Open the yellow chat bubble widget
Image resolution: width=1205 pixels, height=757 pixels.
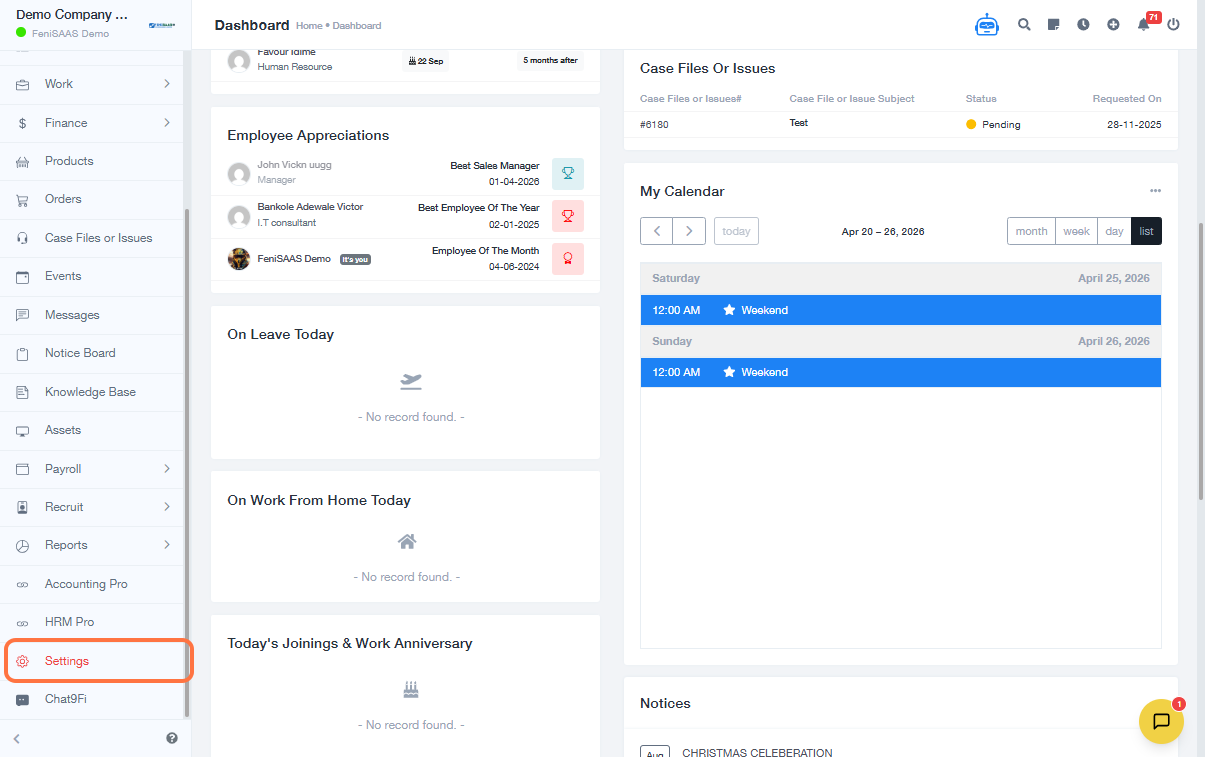pos(1161,721)
